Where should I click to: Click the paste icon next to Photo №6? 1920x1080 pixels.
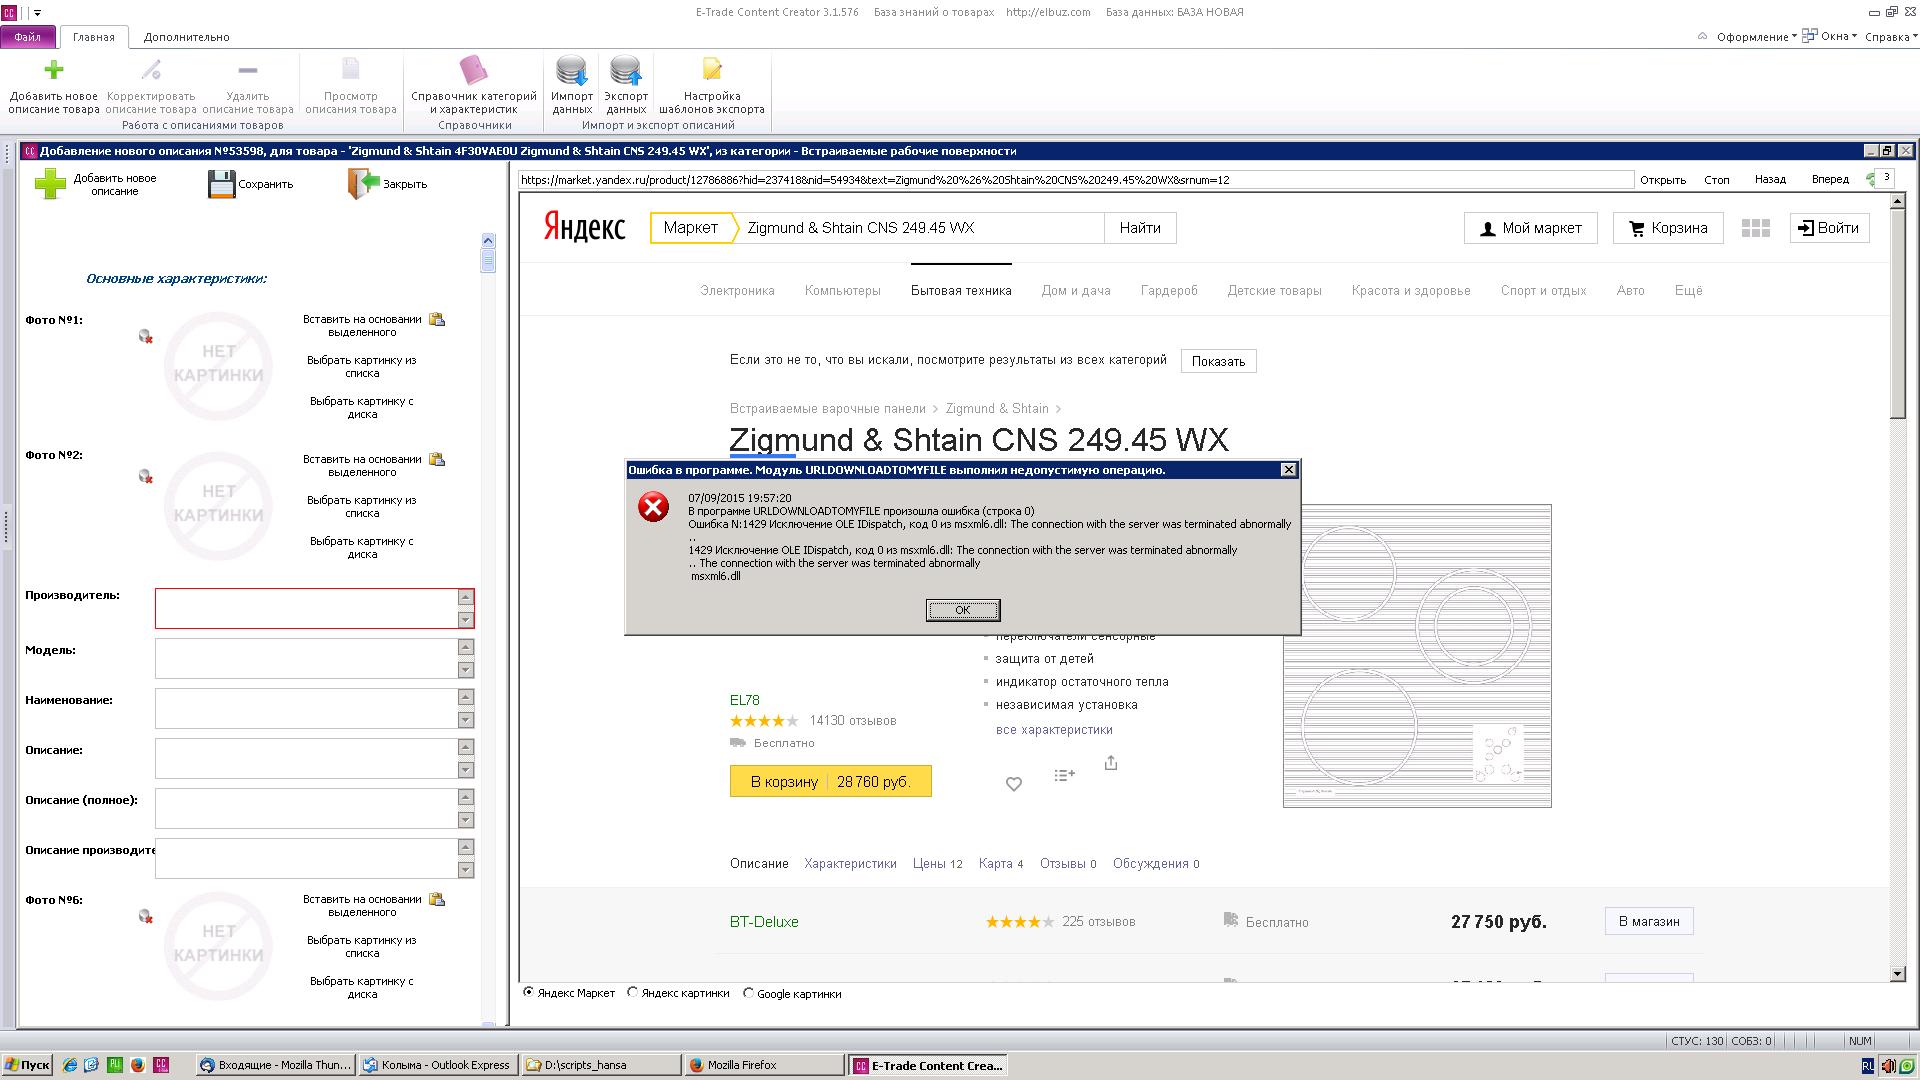tap(437, 900)
